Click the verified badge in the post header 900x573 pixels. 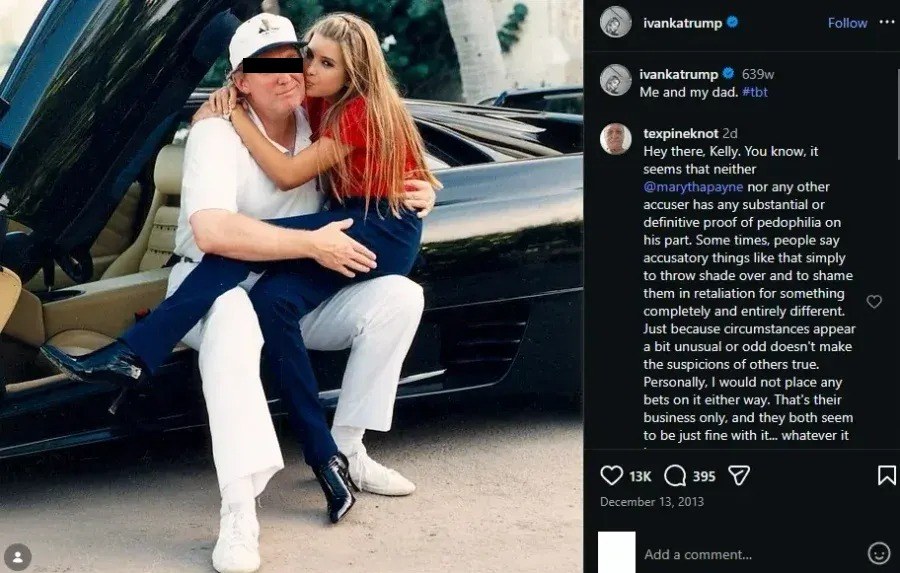732,22
